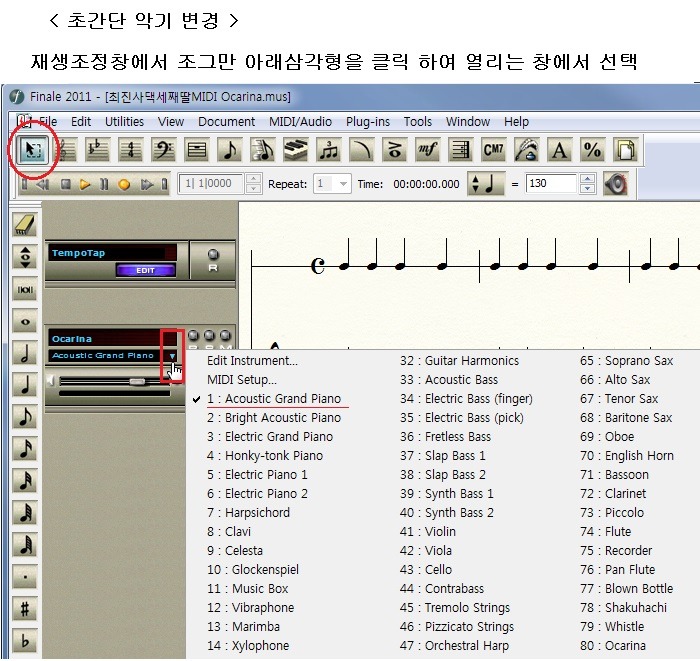Image resolution: width=700 pixels, height=661 pixels.
Task: Choose the sharp accidental in the left palette
Action: coord(25,608)
